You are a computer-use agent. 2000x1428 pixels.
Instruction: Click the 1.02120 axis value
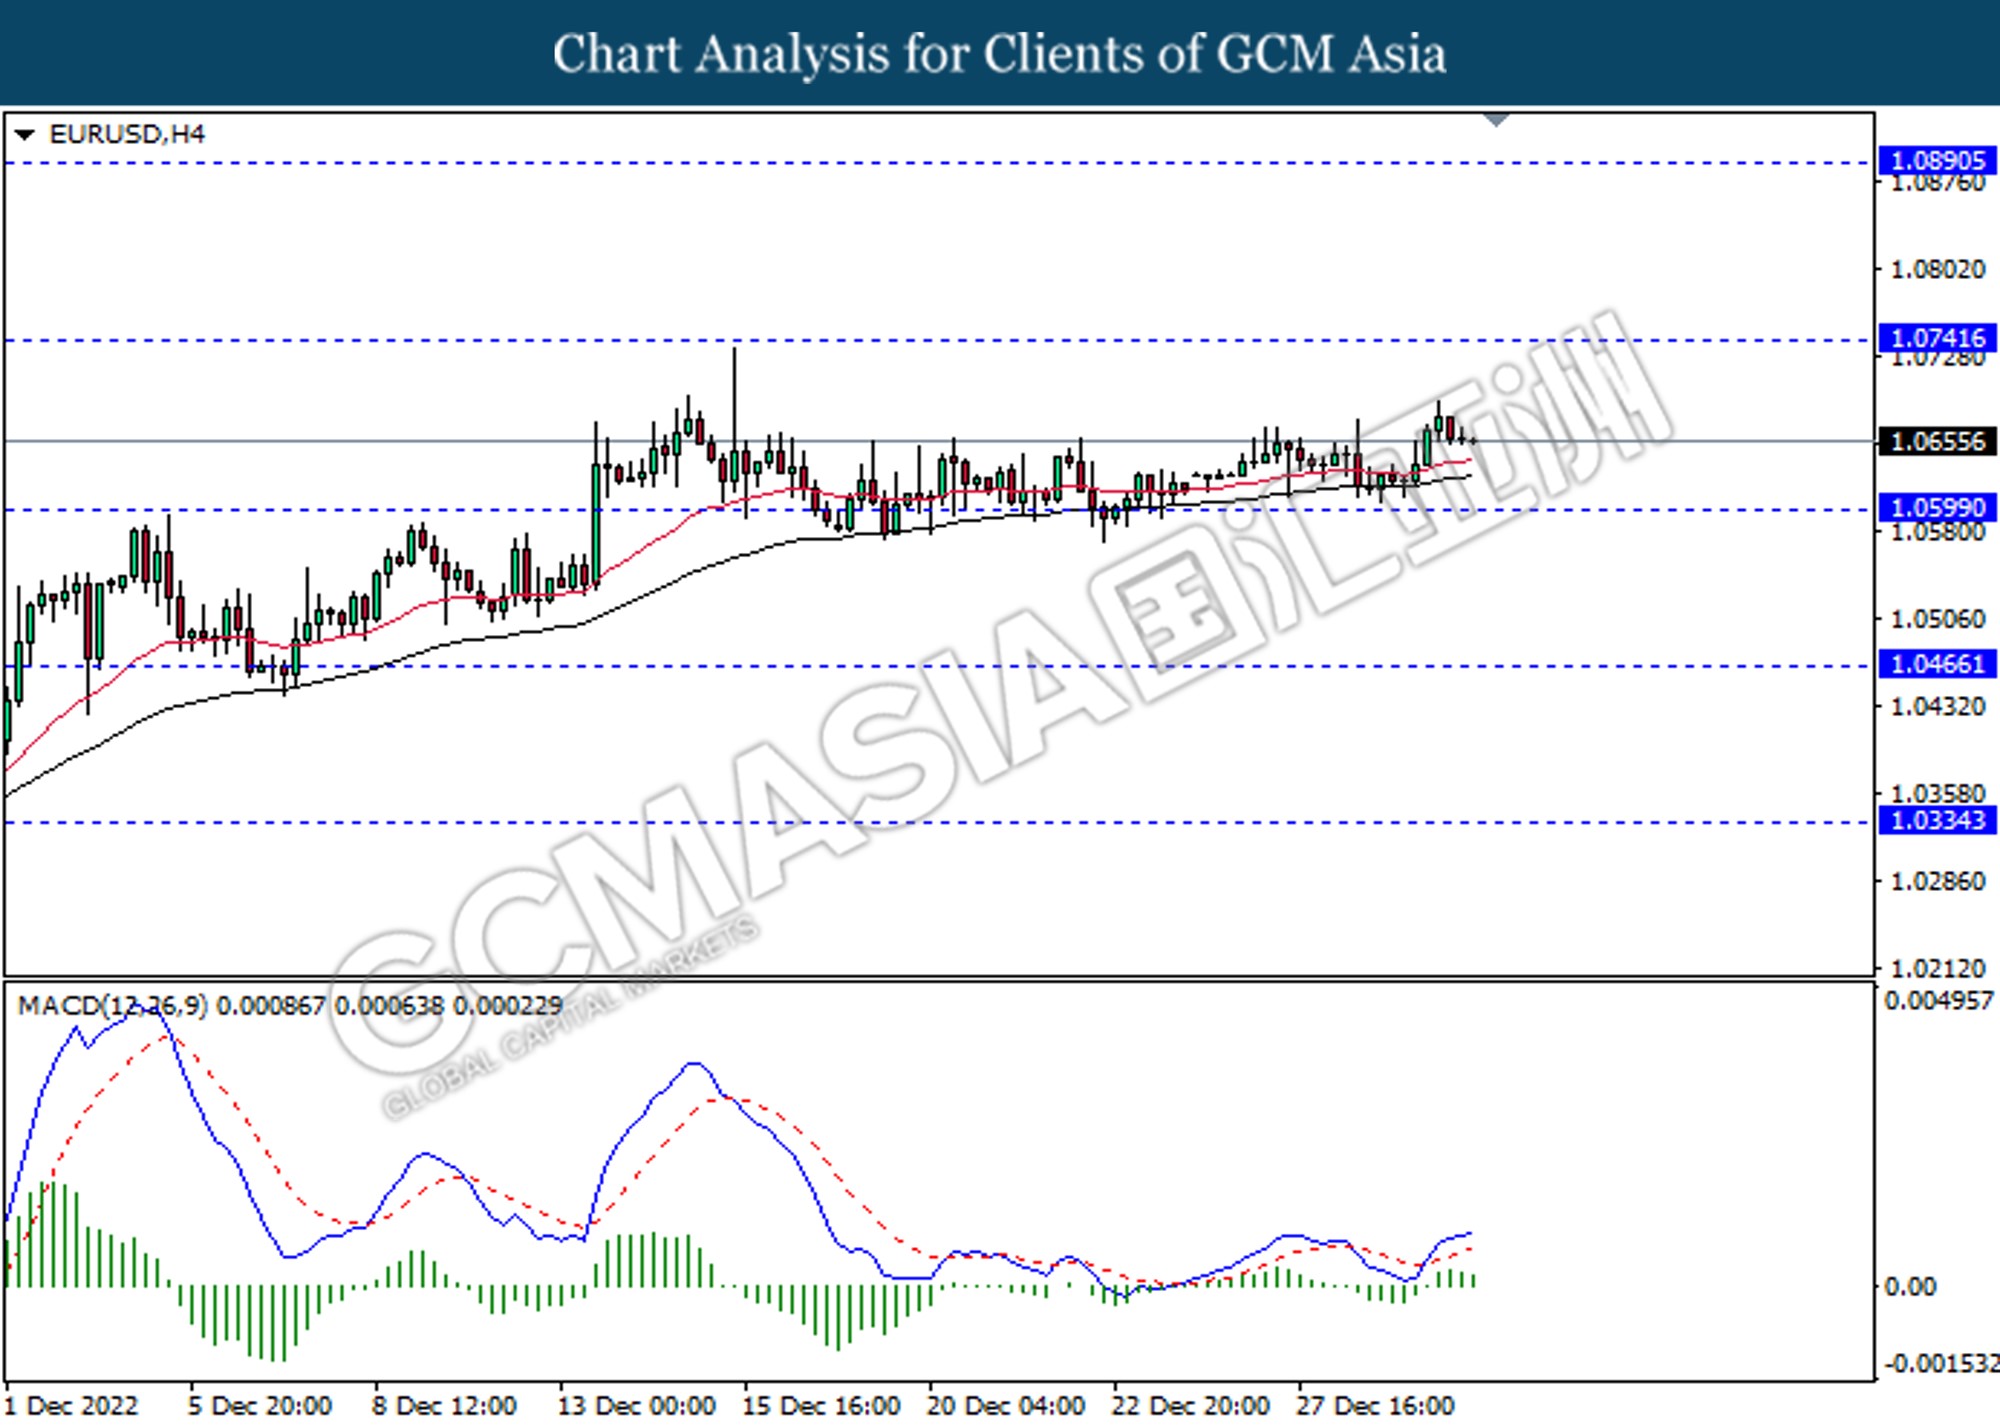1937,968
